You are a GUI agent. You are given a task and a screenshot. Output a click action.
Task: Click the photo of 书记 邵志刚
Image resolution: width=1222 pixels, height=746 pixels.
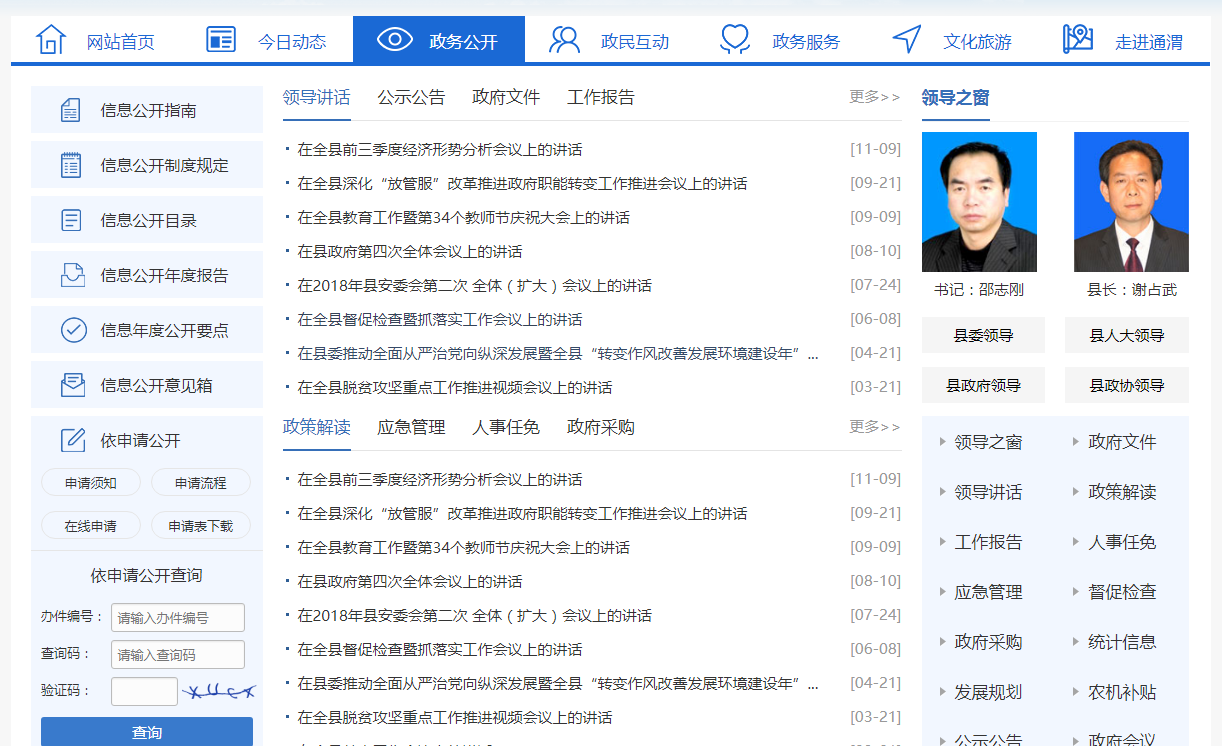tap(979, 202)
